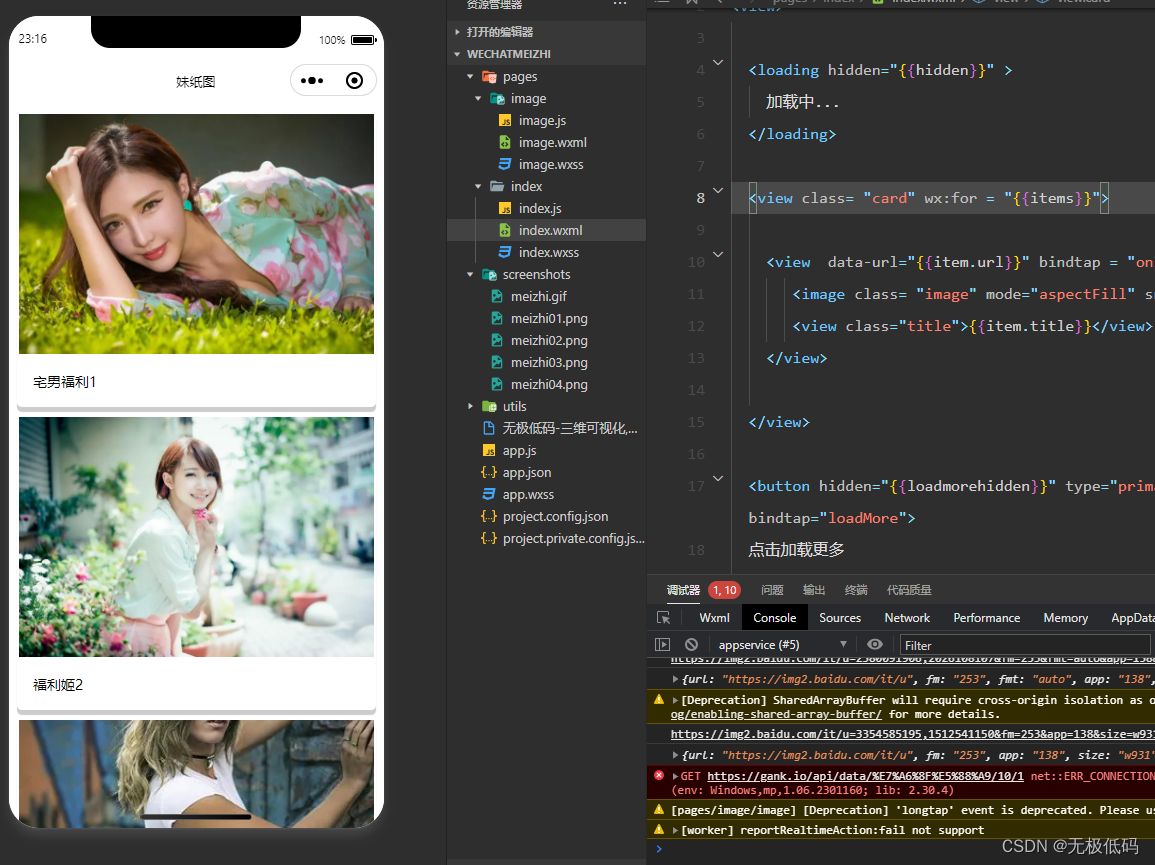1155x865 pixels.
Task: Open index.wxss file
Action: (547, 252)
